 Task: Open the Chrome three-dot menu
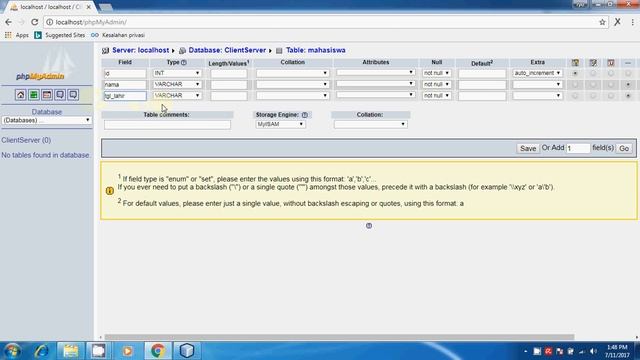coord(633,22)
